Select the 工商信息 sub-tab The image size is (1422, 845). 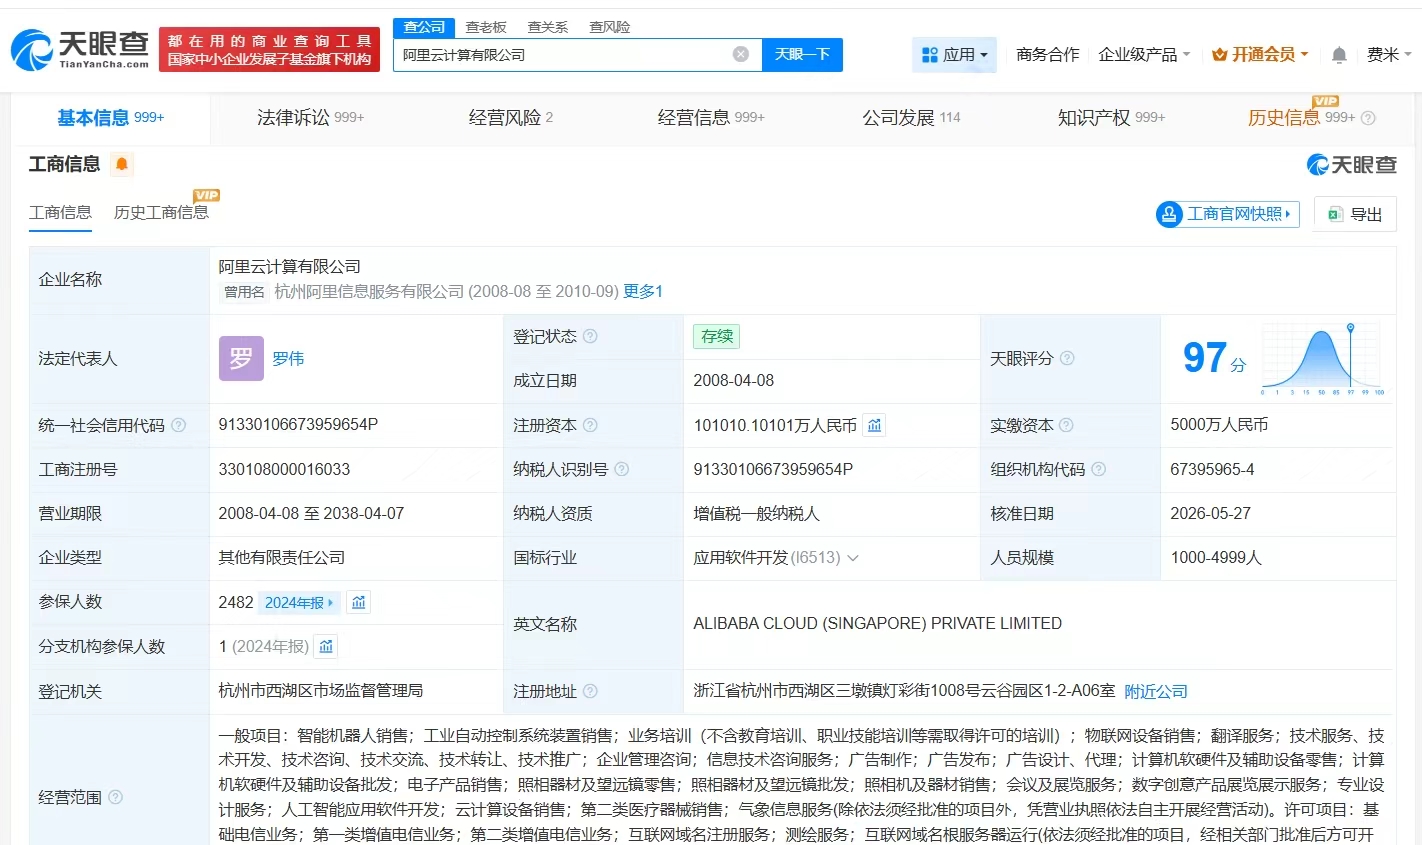point(60,212)
